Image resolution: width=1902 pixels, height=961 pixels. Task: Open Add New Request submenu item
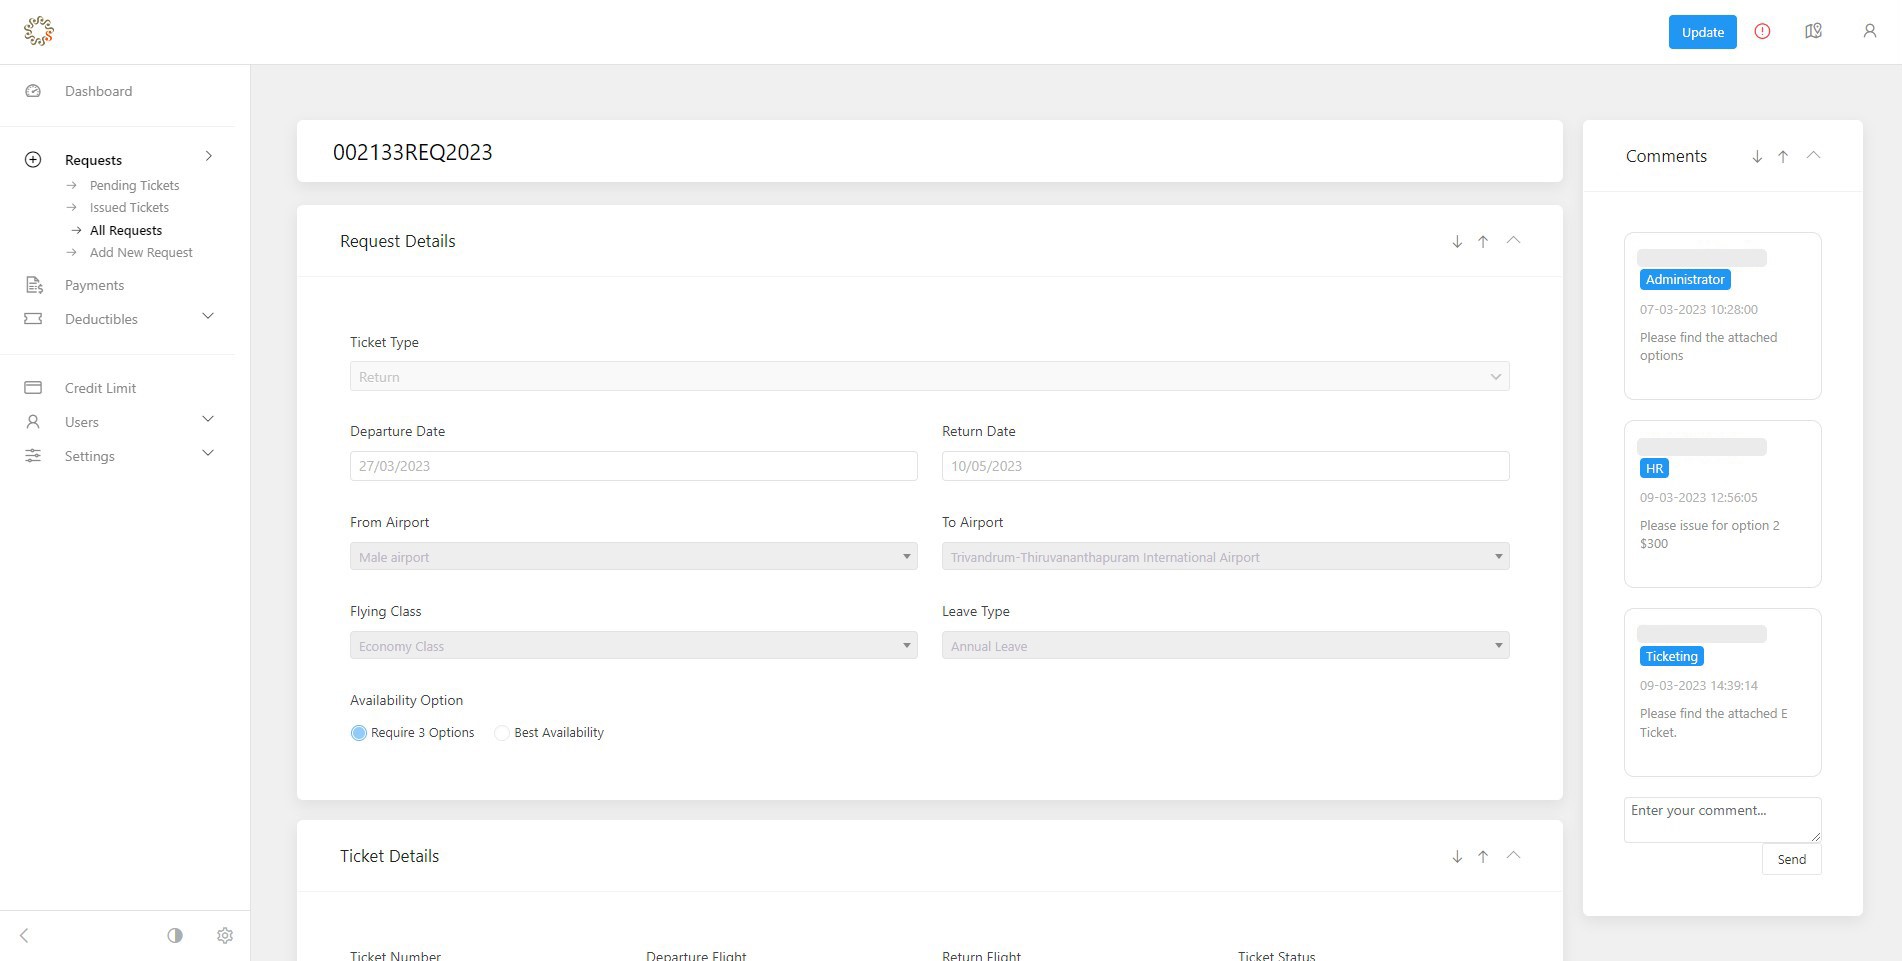[141, 253]
